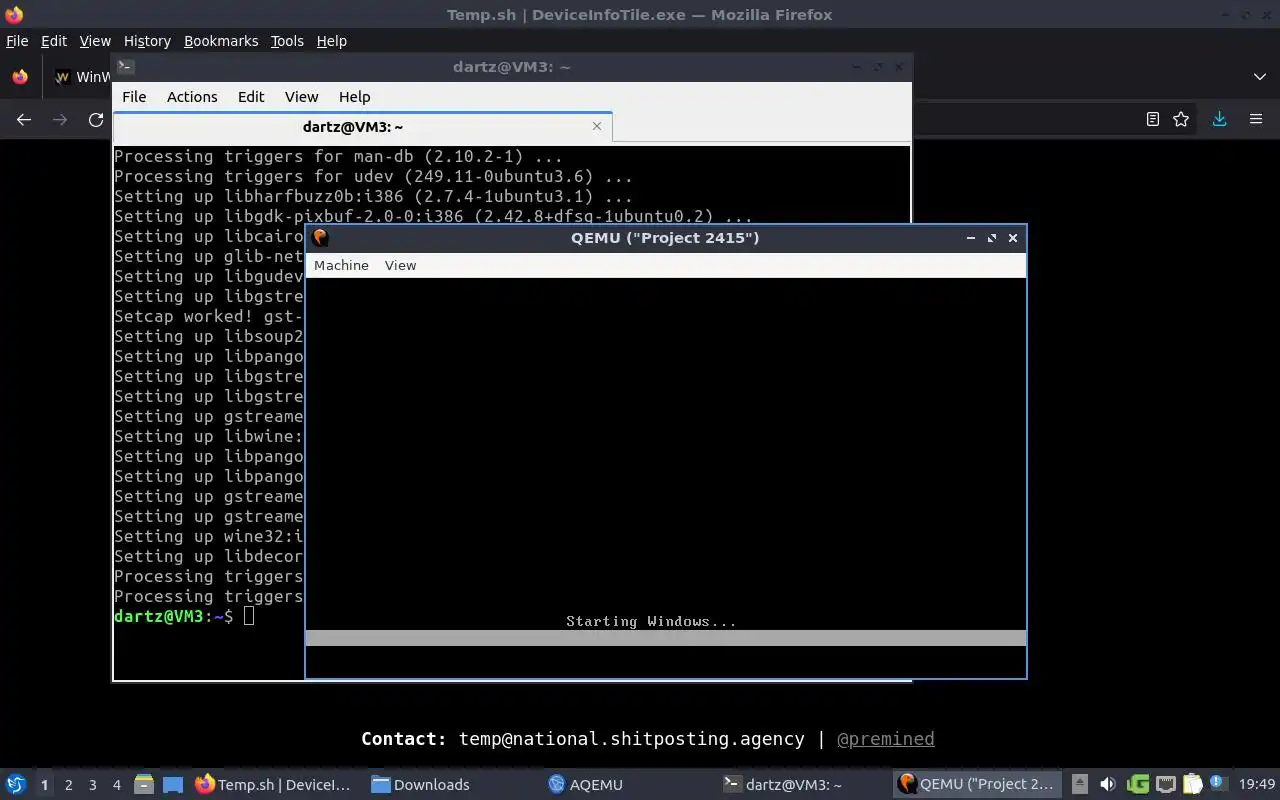
Task: Click the Firefox logo in title bar
Action: tap(14, 14)
